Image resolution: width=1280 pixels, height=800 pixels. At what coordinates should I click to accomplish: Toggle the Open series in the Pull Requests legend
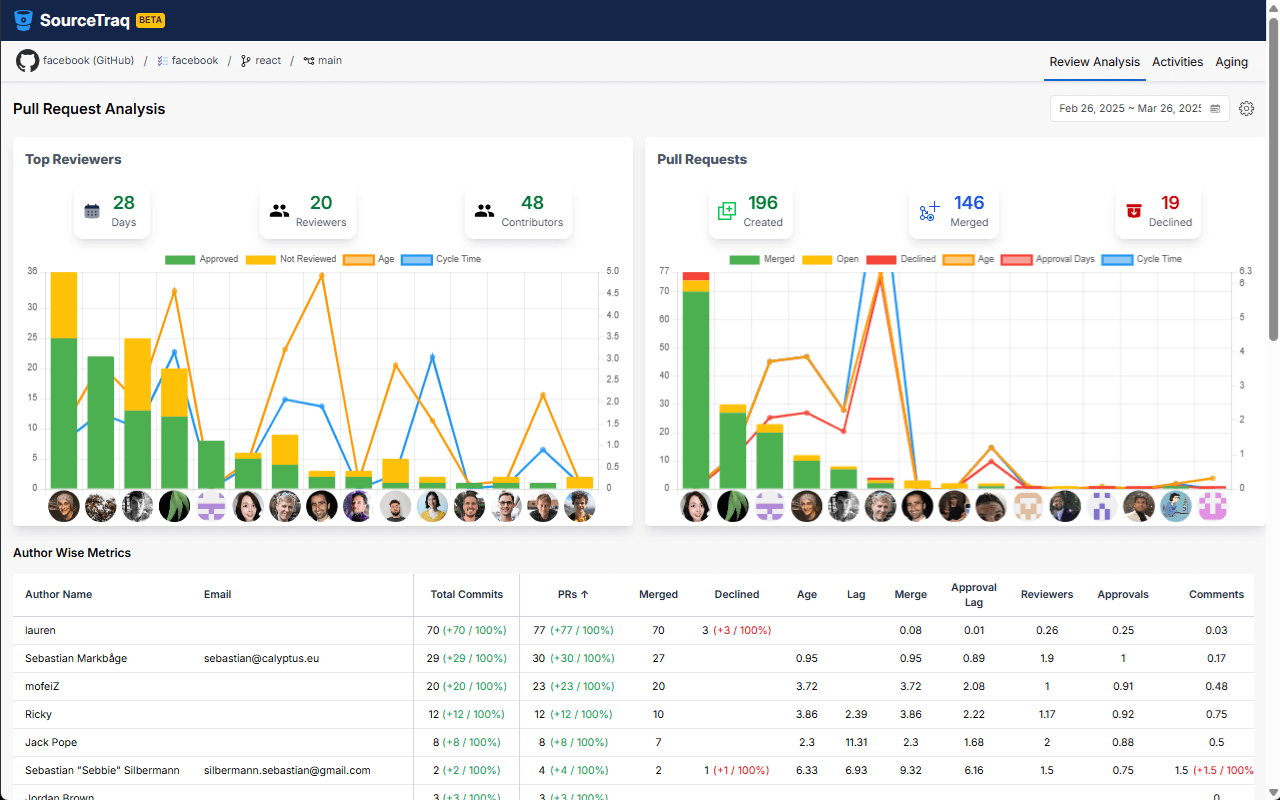(831, 259)
